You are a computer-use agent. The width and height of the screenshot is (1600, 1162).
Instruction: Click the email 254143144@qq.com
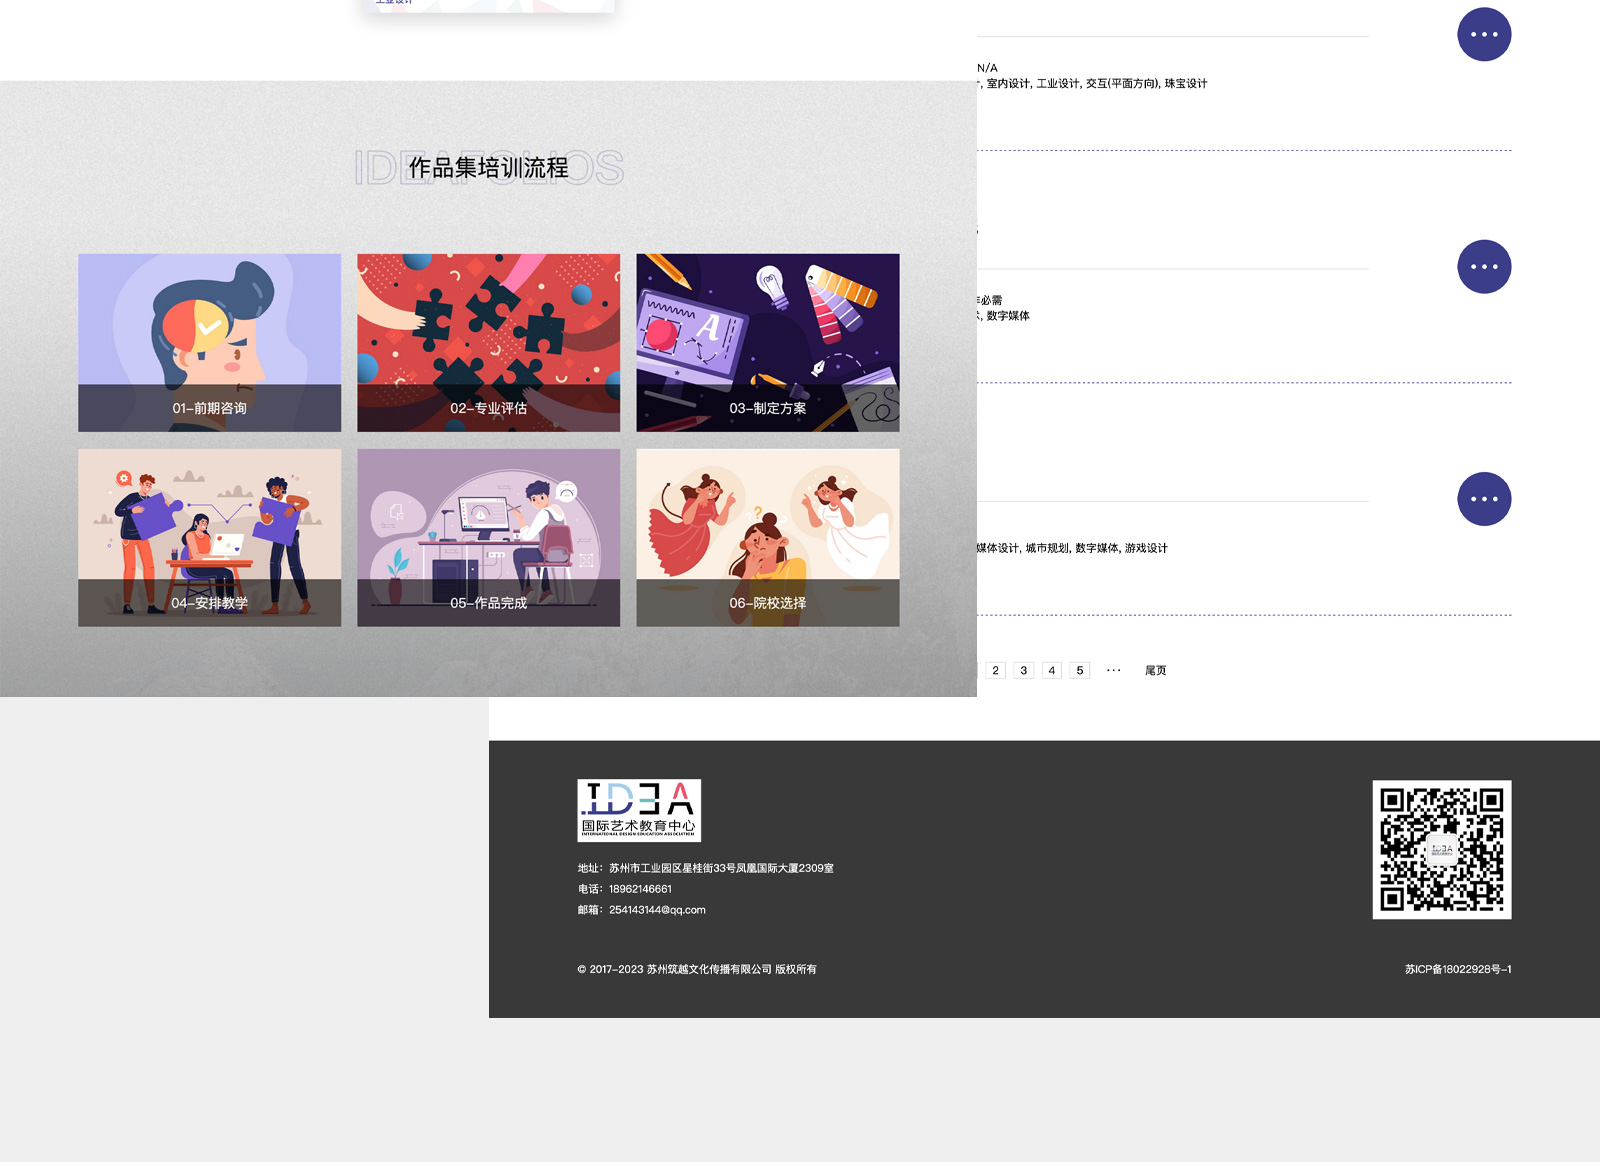coord(657,910)
